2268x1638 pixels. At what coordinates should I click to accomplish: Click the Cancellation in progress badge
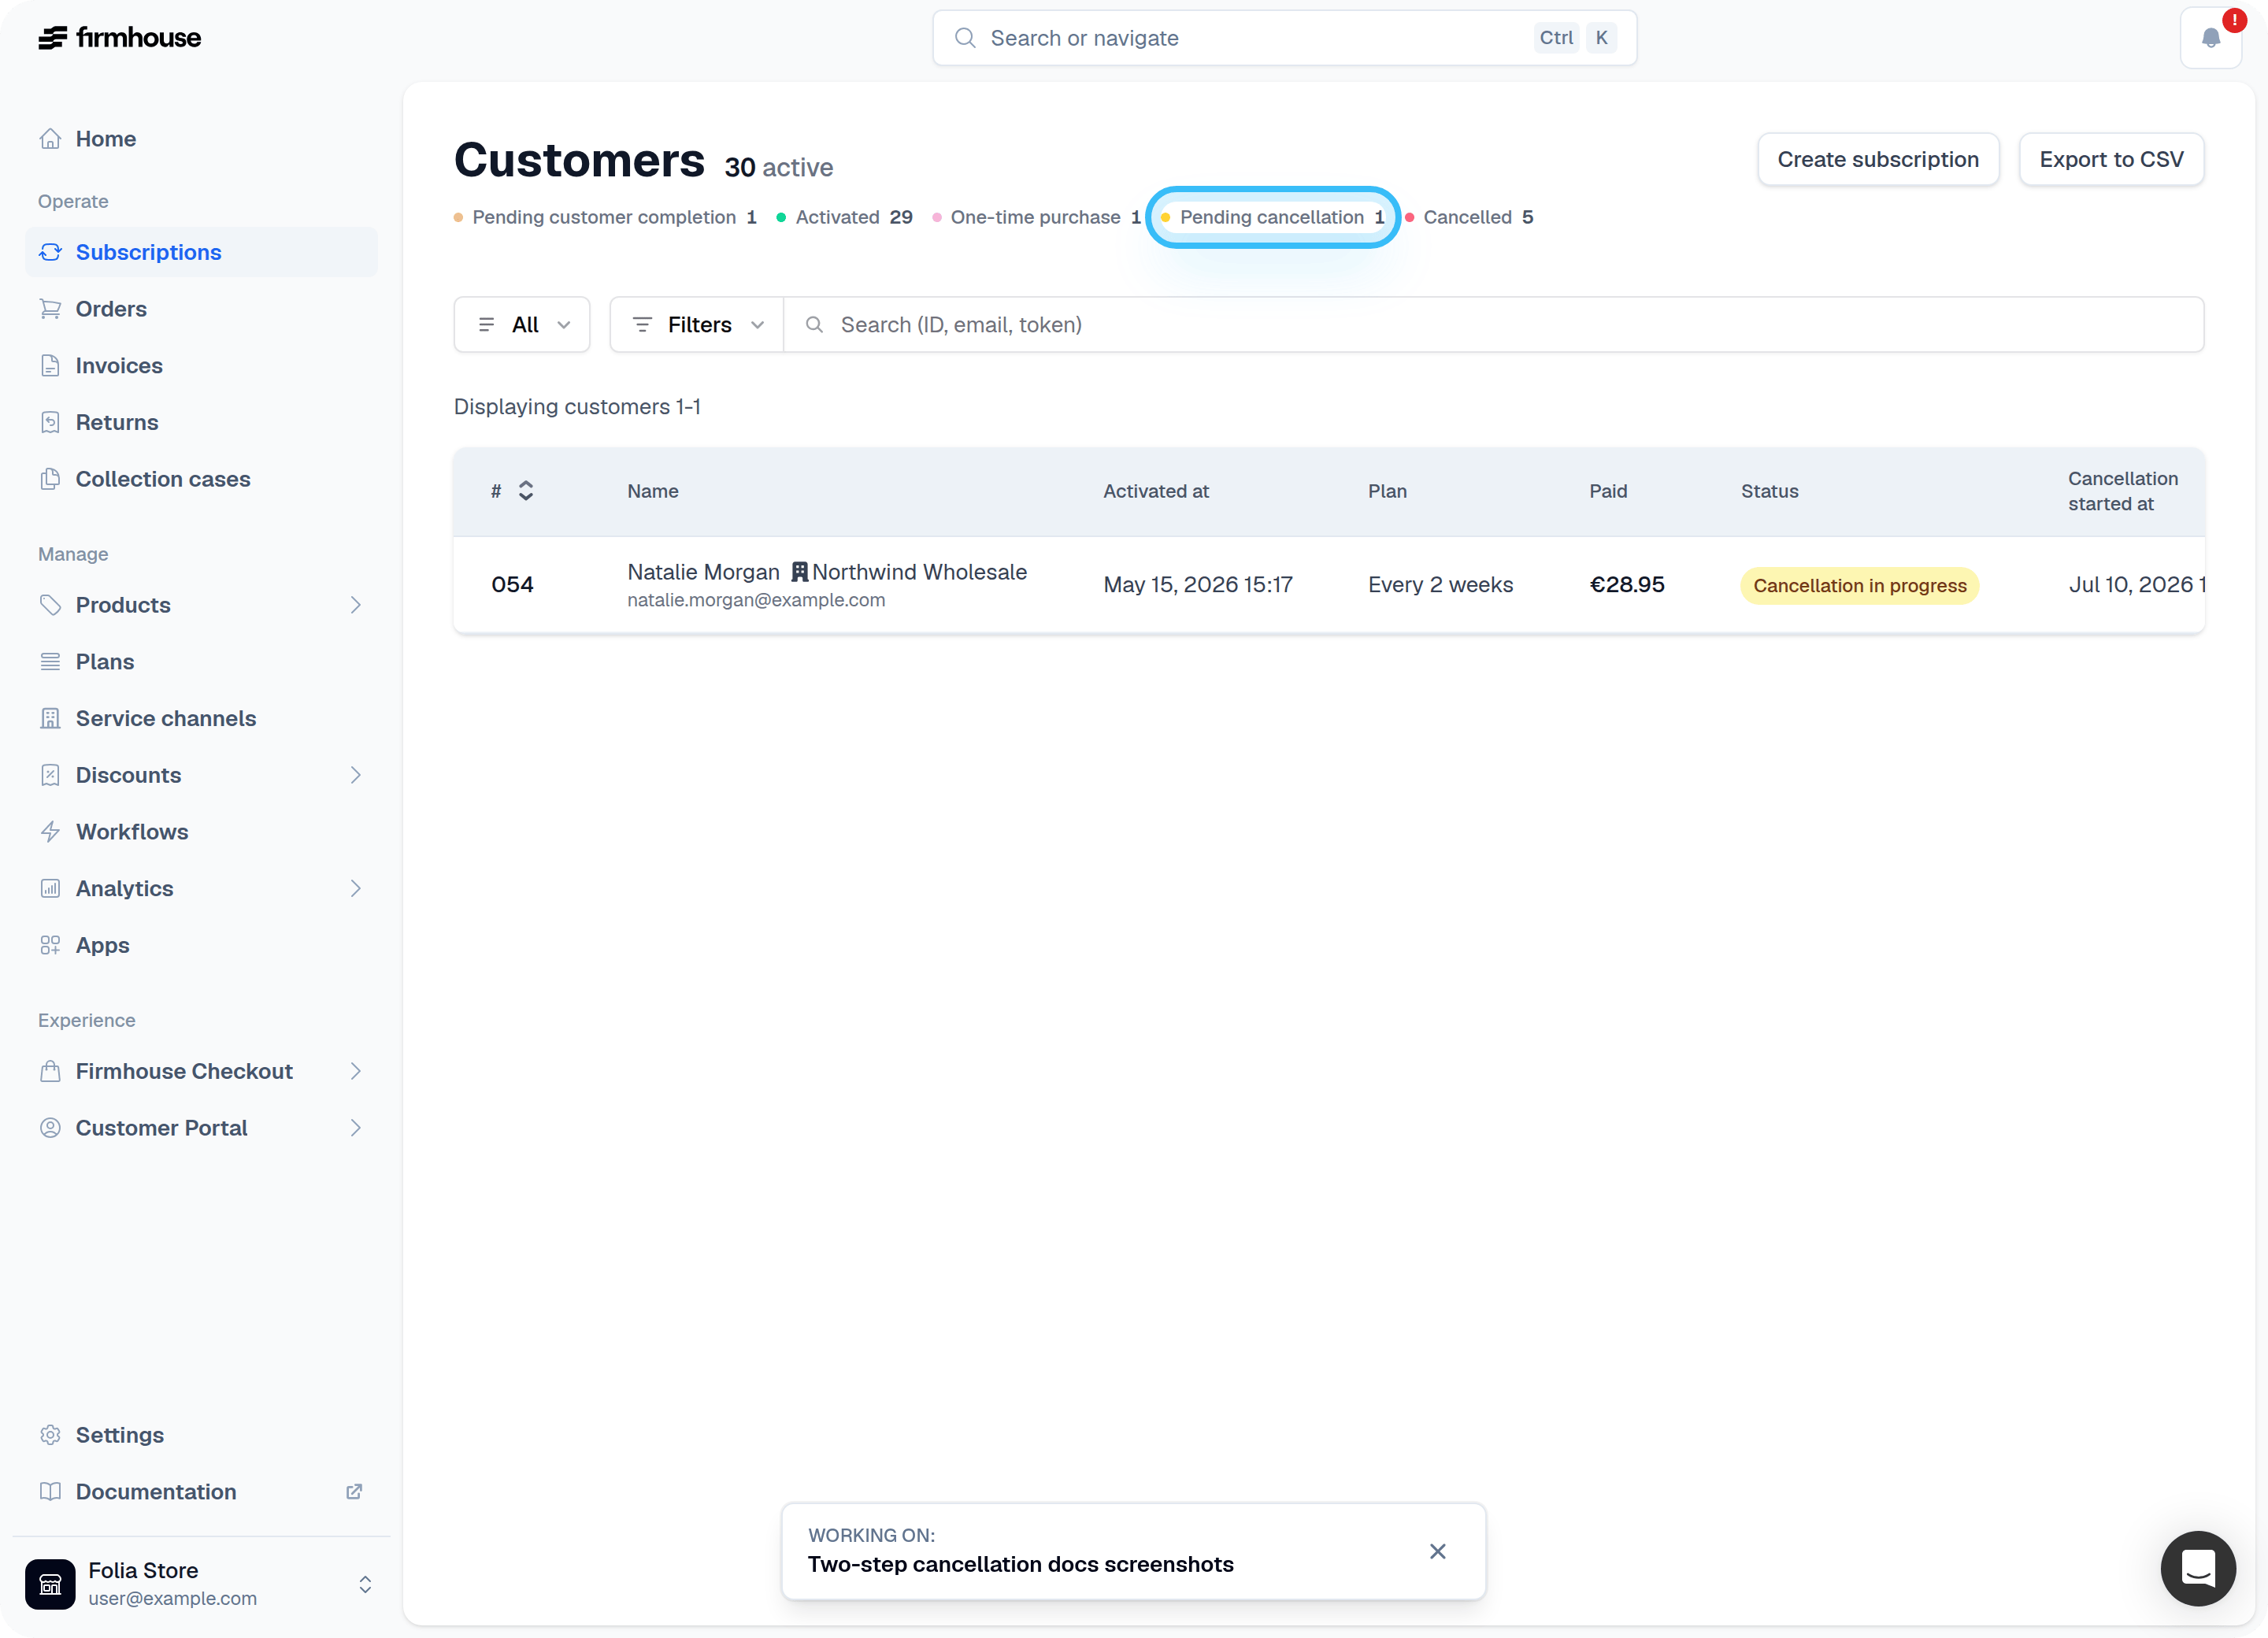pos(1859,585)
